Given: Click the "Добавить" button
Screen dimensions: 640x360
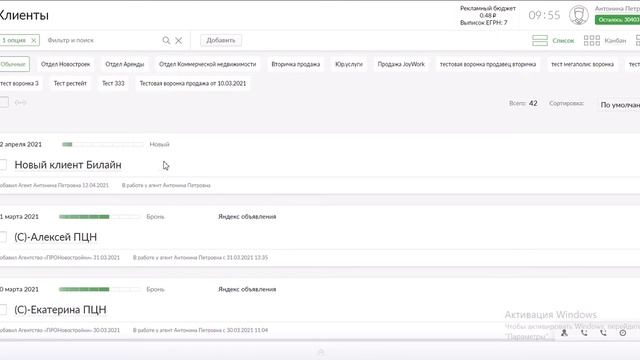Looking at the screenshot, I should point(221,40).
